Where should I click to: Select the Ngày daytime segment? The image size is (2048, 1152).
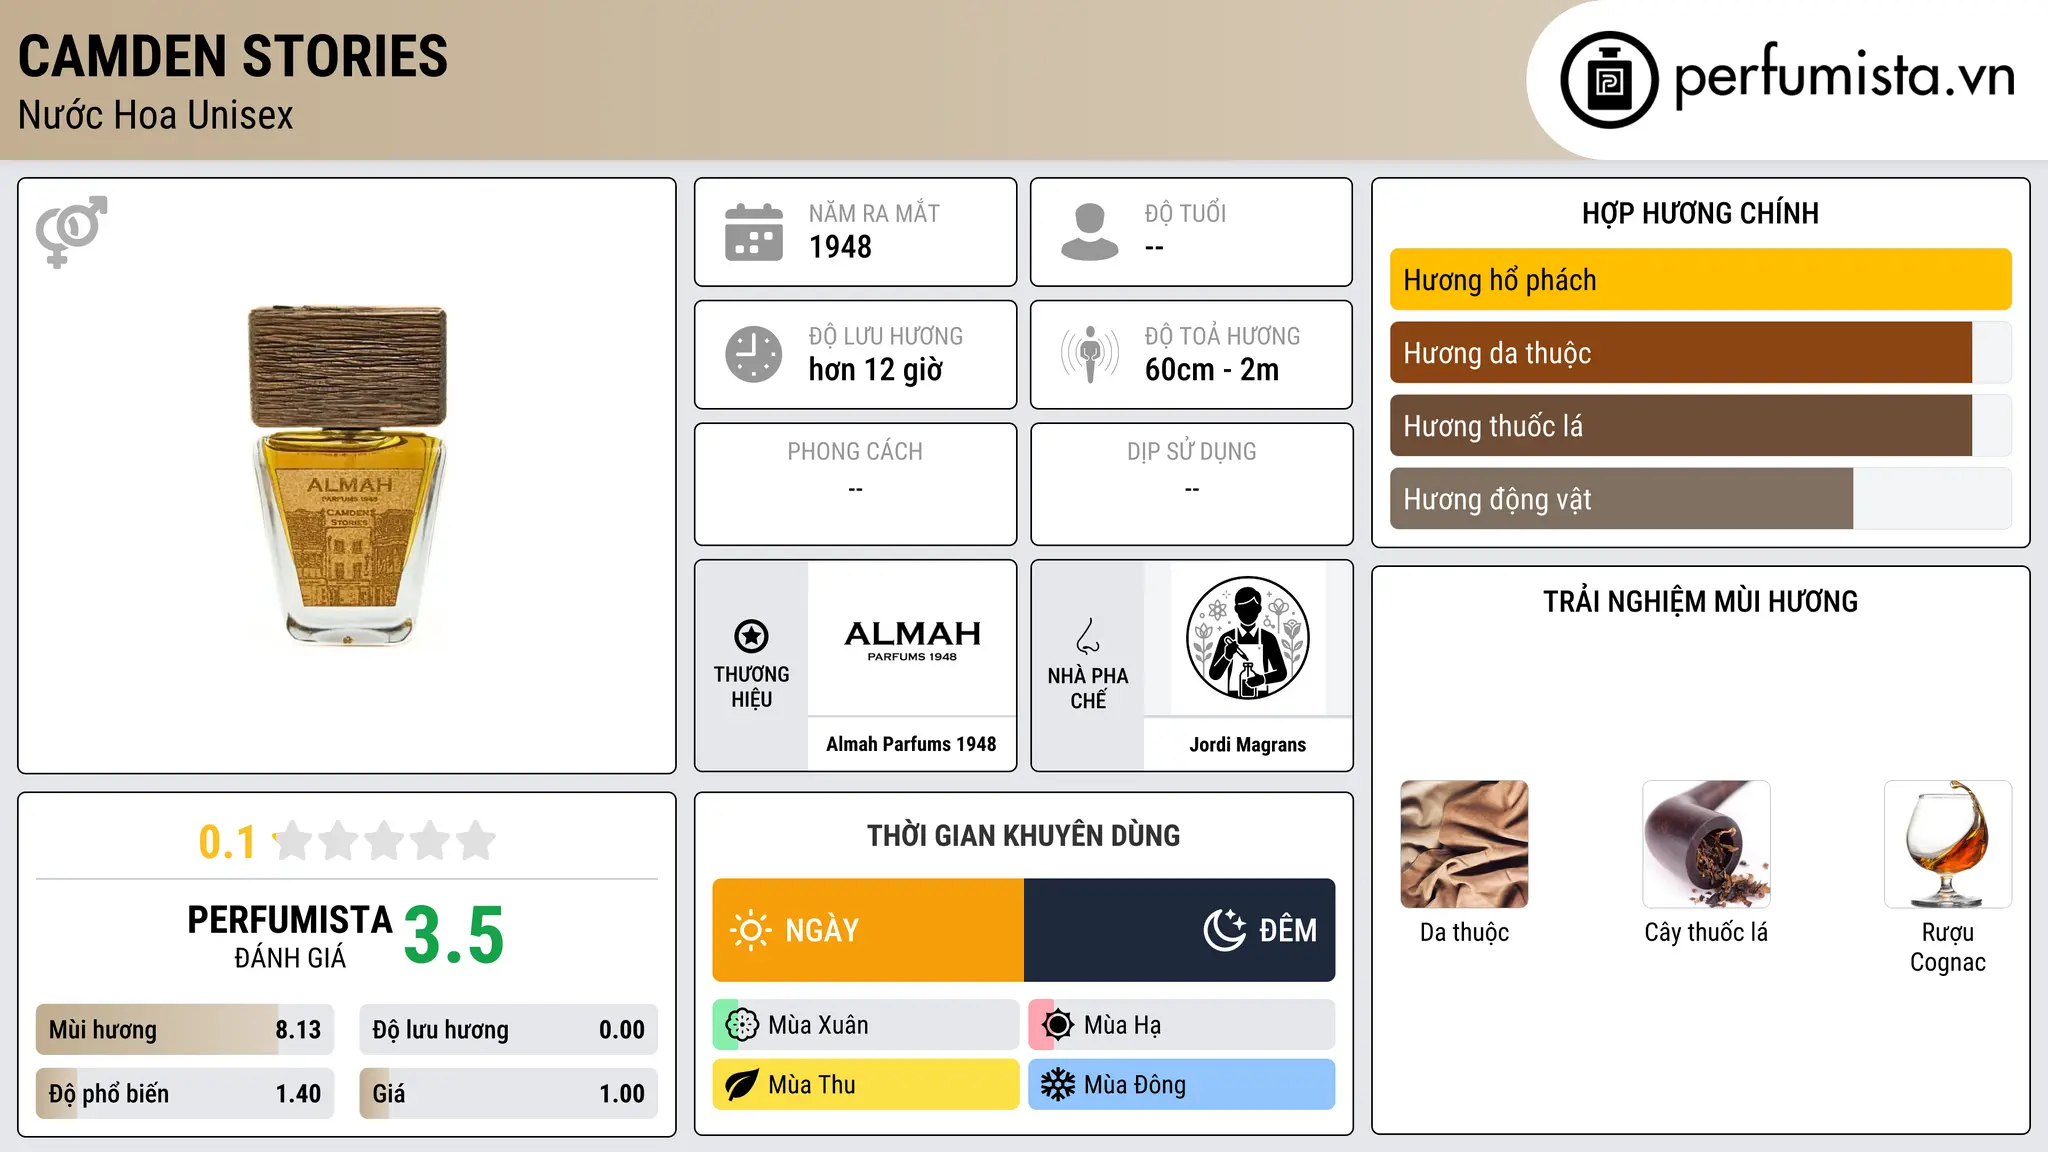point(868,930)
